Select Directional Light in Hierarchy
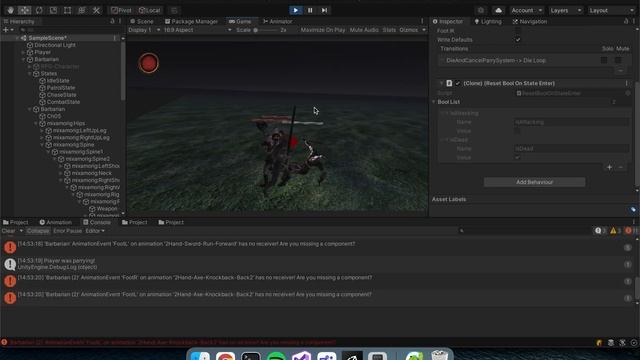This screenshot has width=640, height=360. click(x=55, y=45)
